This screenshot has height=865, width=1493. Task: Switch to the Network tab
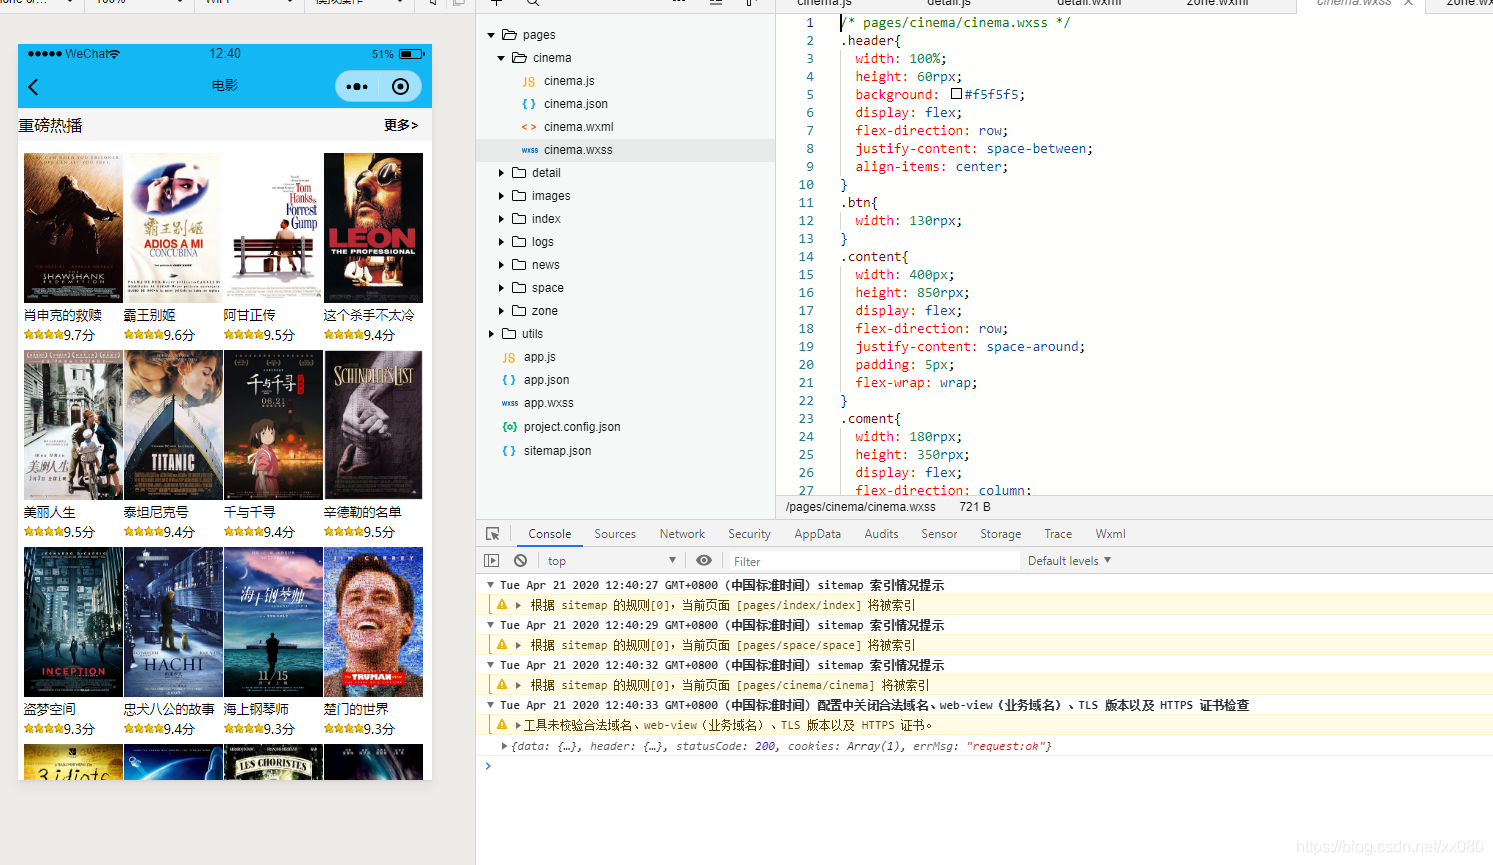click(x=682, y=534)
